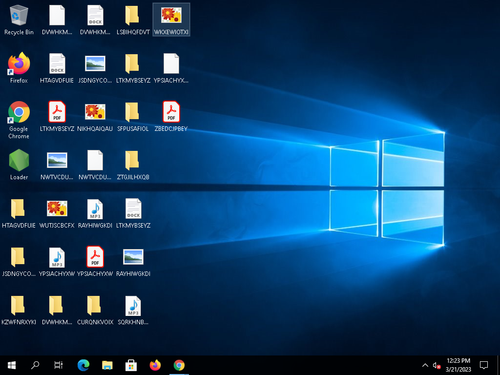Select the ZBEDCJPBEY PDF file

171,116
